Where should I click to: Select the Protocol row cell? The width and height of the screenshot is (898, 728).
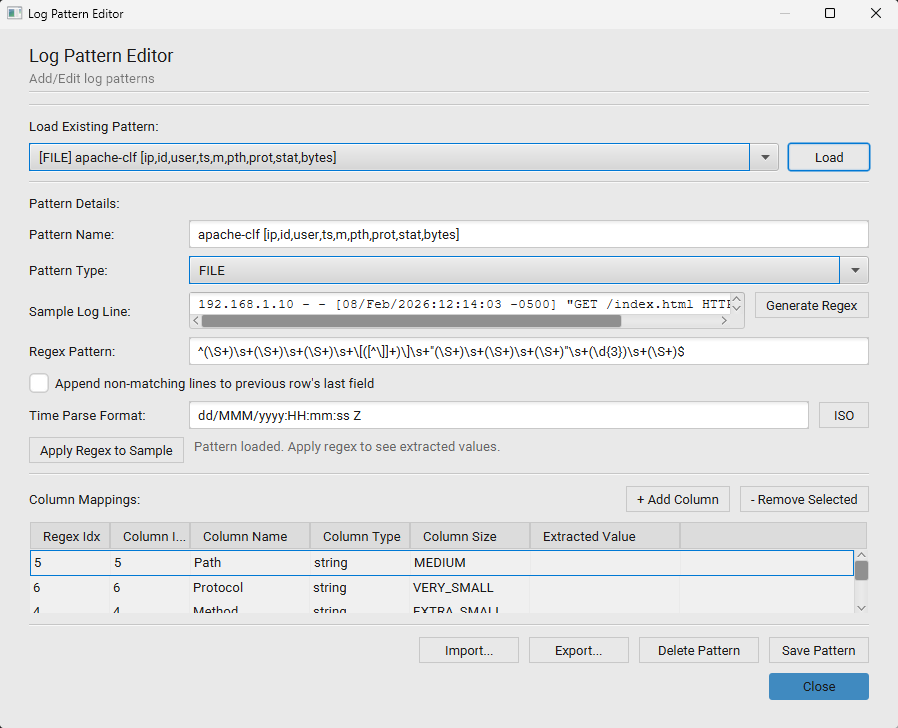(250, 588)
